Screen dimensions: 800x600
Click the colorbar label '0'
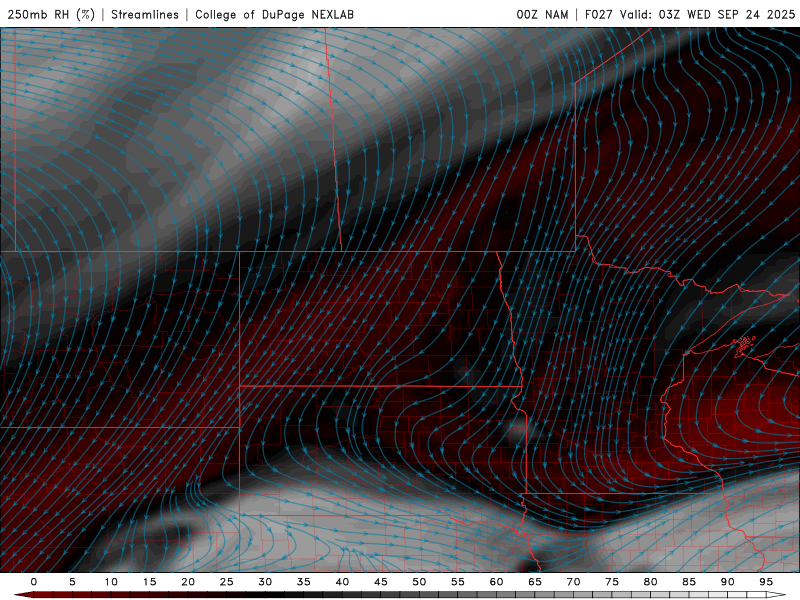click(34, 582)
